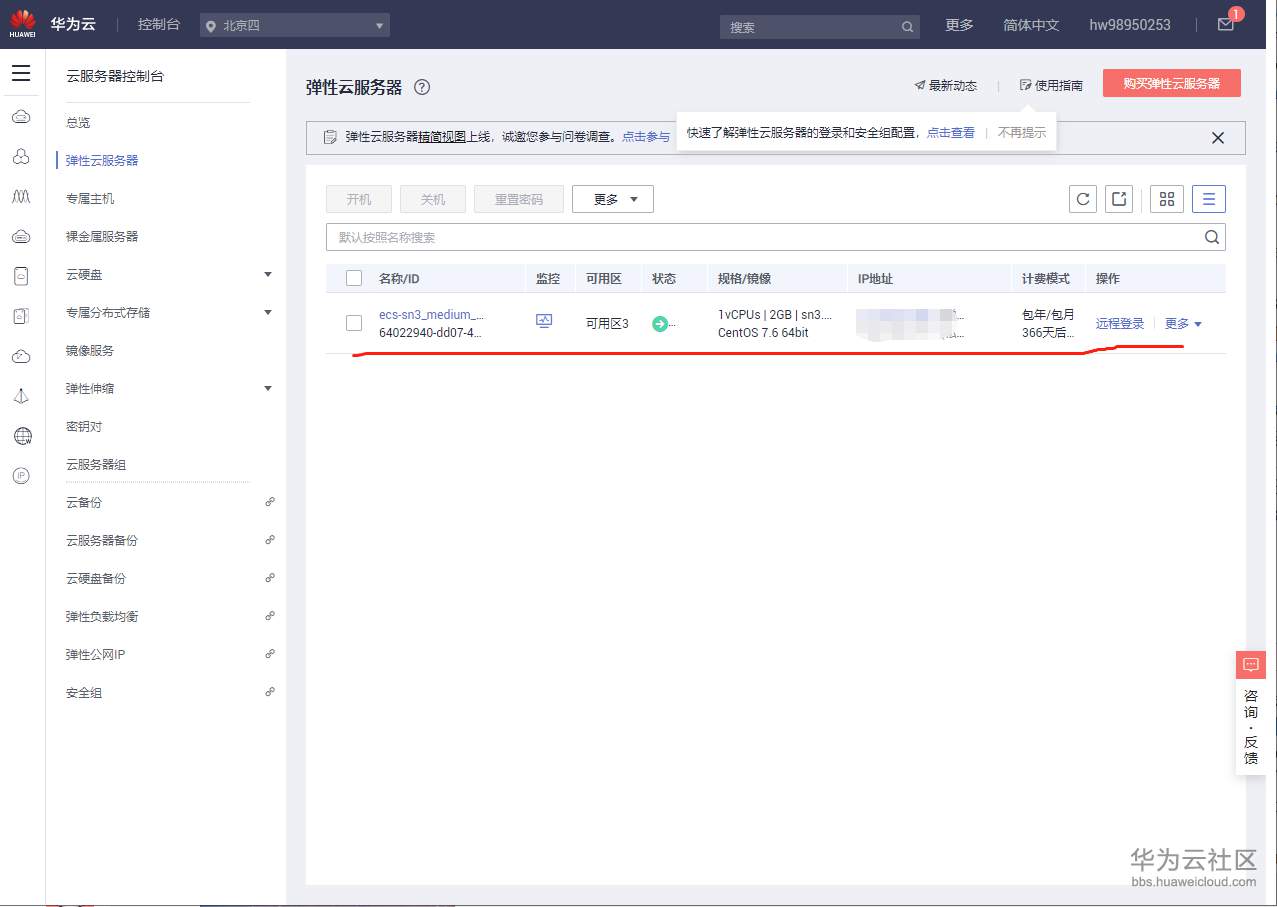Switch to card grid view
1277x907 pixels.
click(1166, 199)
